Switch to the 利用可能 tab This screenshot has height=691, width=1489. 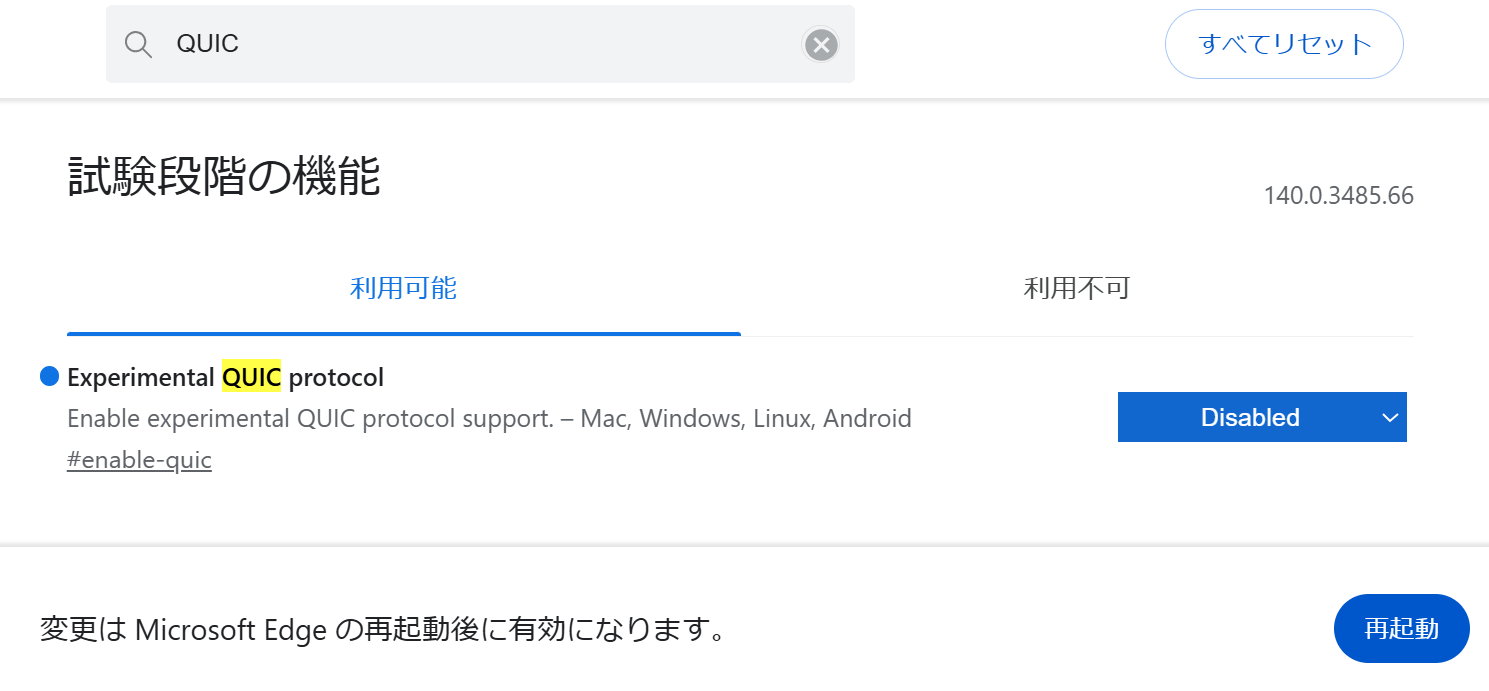(x=403, y=289)
